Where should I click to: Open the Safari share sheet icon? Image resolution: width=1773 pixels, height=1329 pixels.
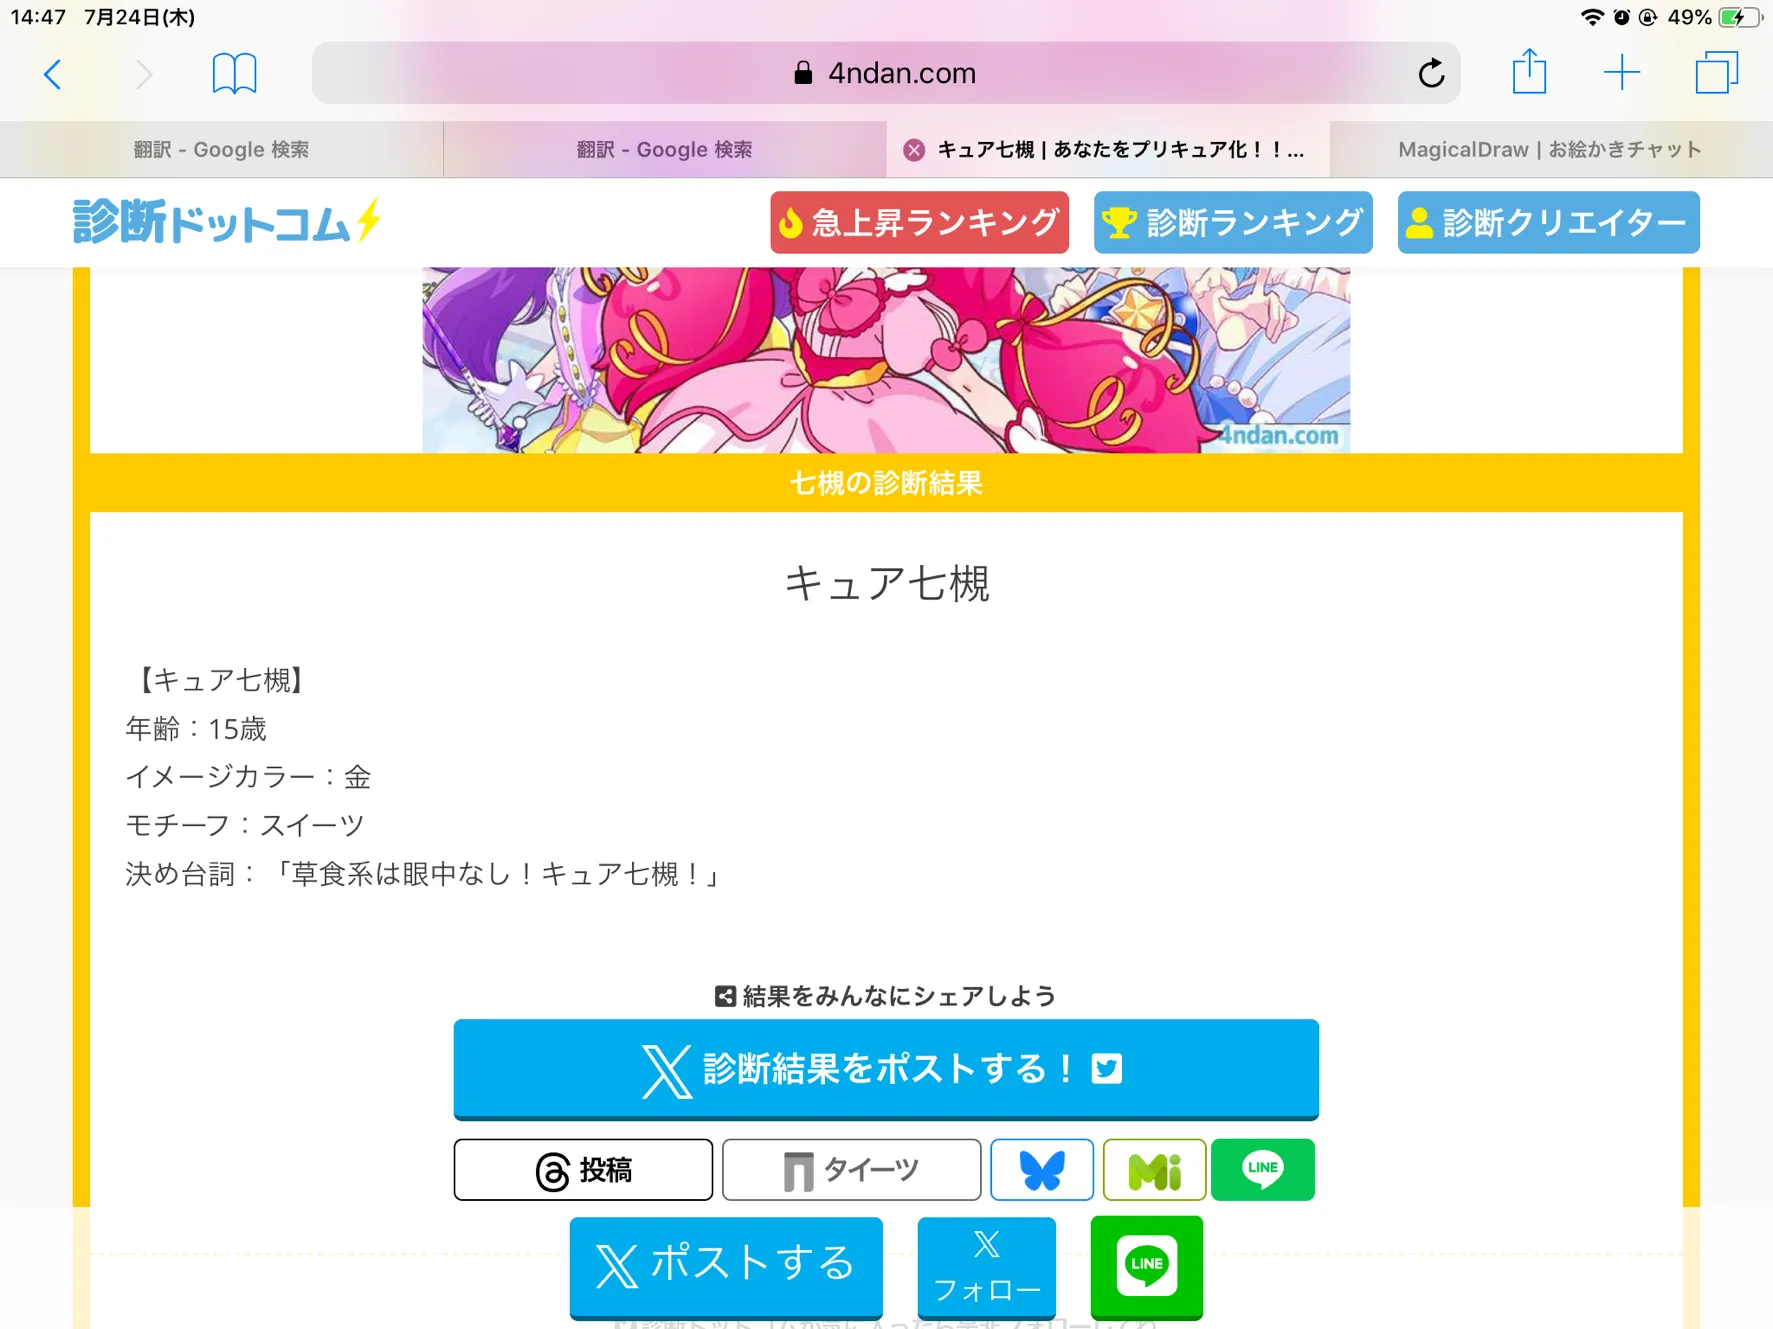pos(1529,72)
